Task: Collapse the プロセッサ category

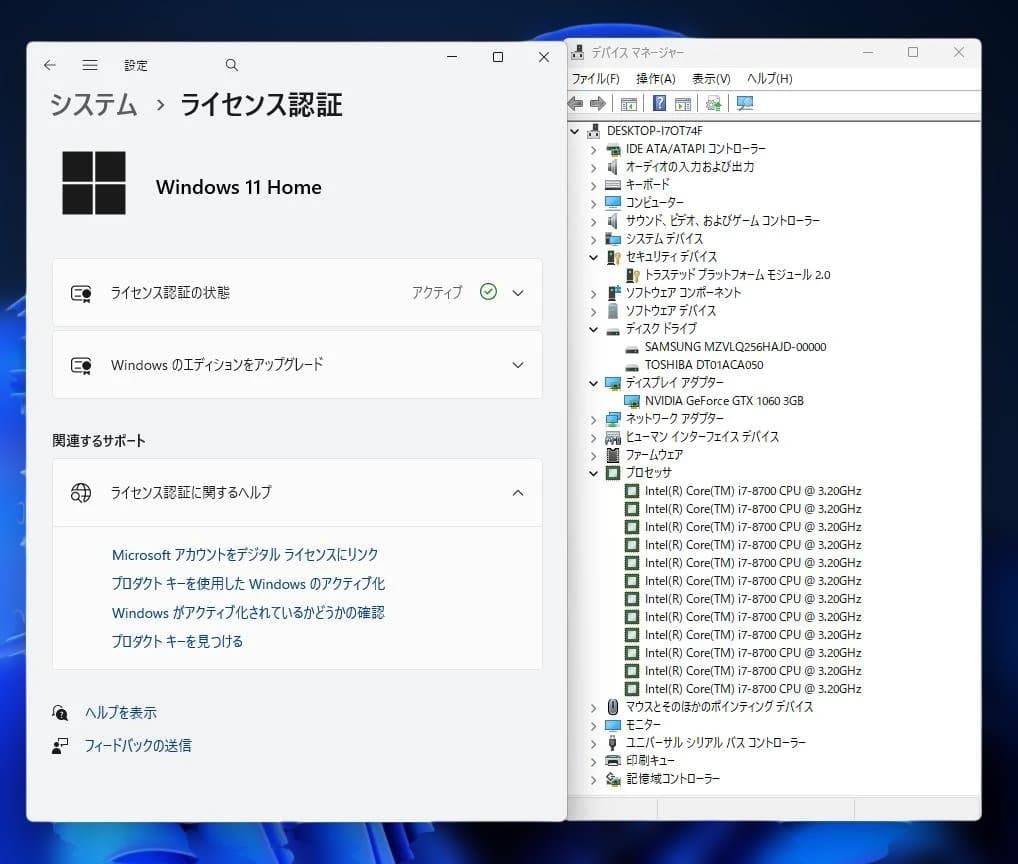Action: click(594, 472)
